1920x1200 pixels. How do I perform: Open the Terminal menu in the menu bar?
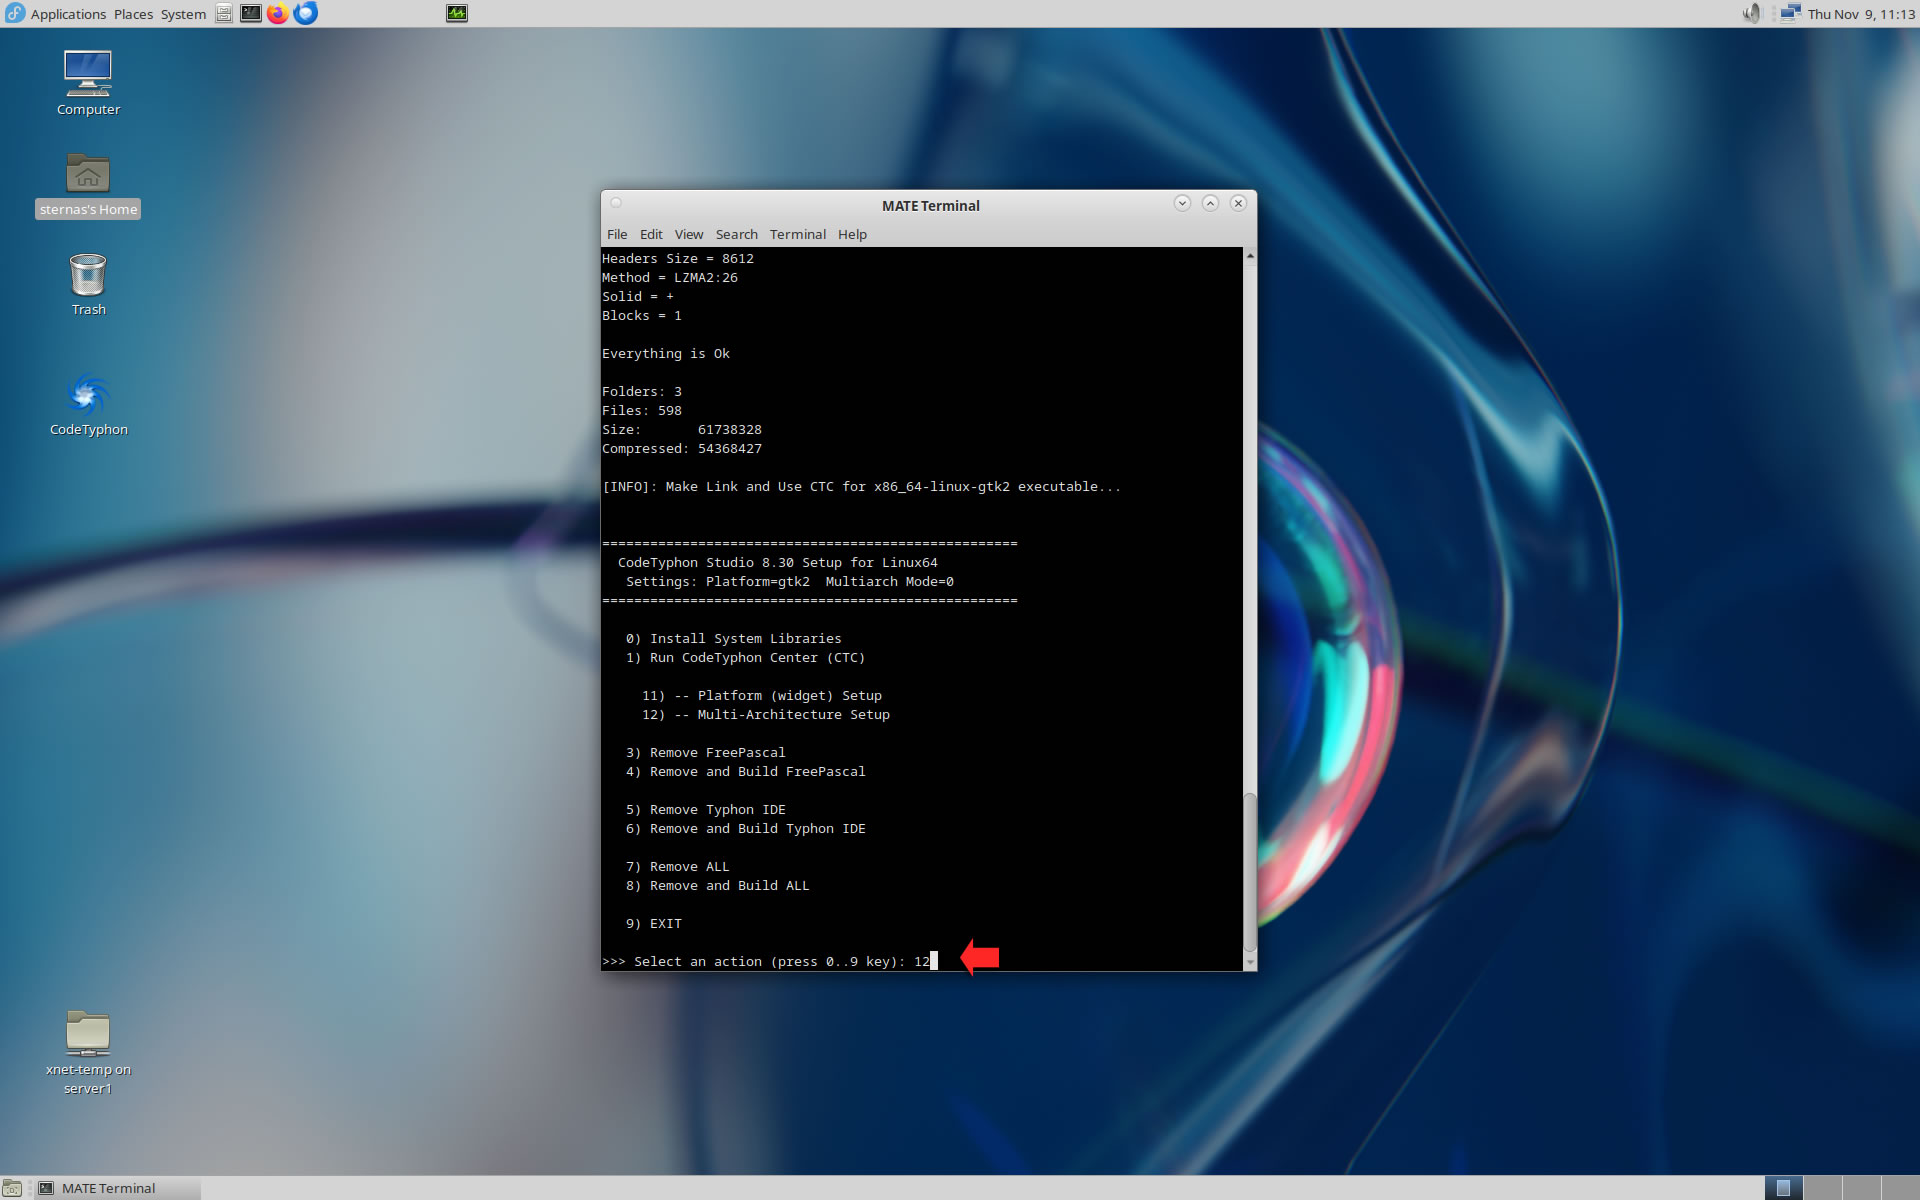click(798, 234)
